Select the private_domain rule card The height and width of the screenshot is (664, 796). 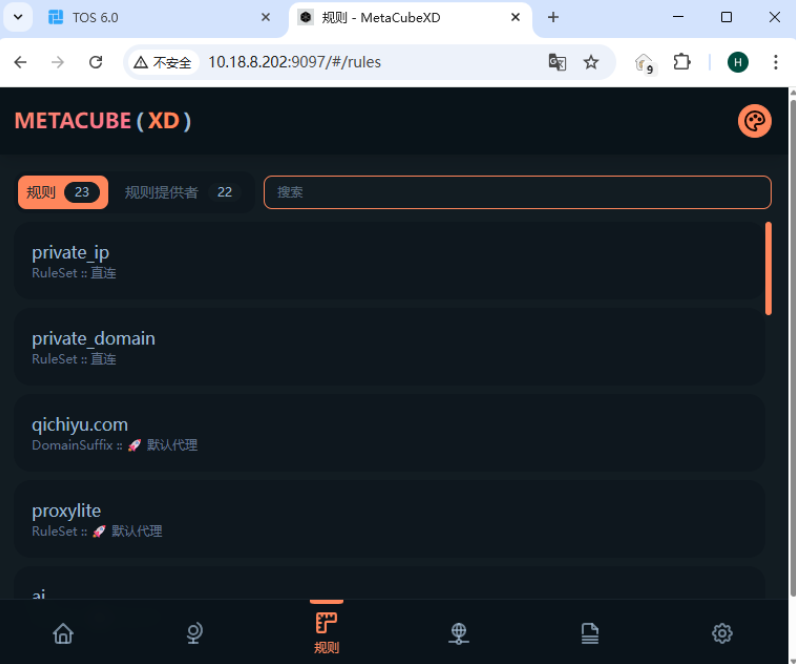point(389,347)
